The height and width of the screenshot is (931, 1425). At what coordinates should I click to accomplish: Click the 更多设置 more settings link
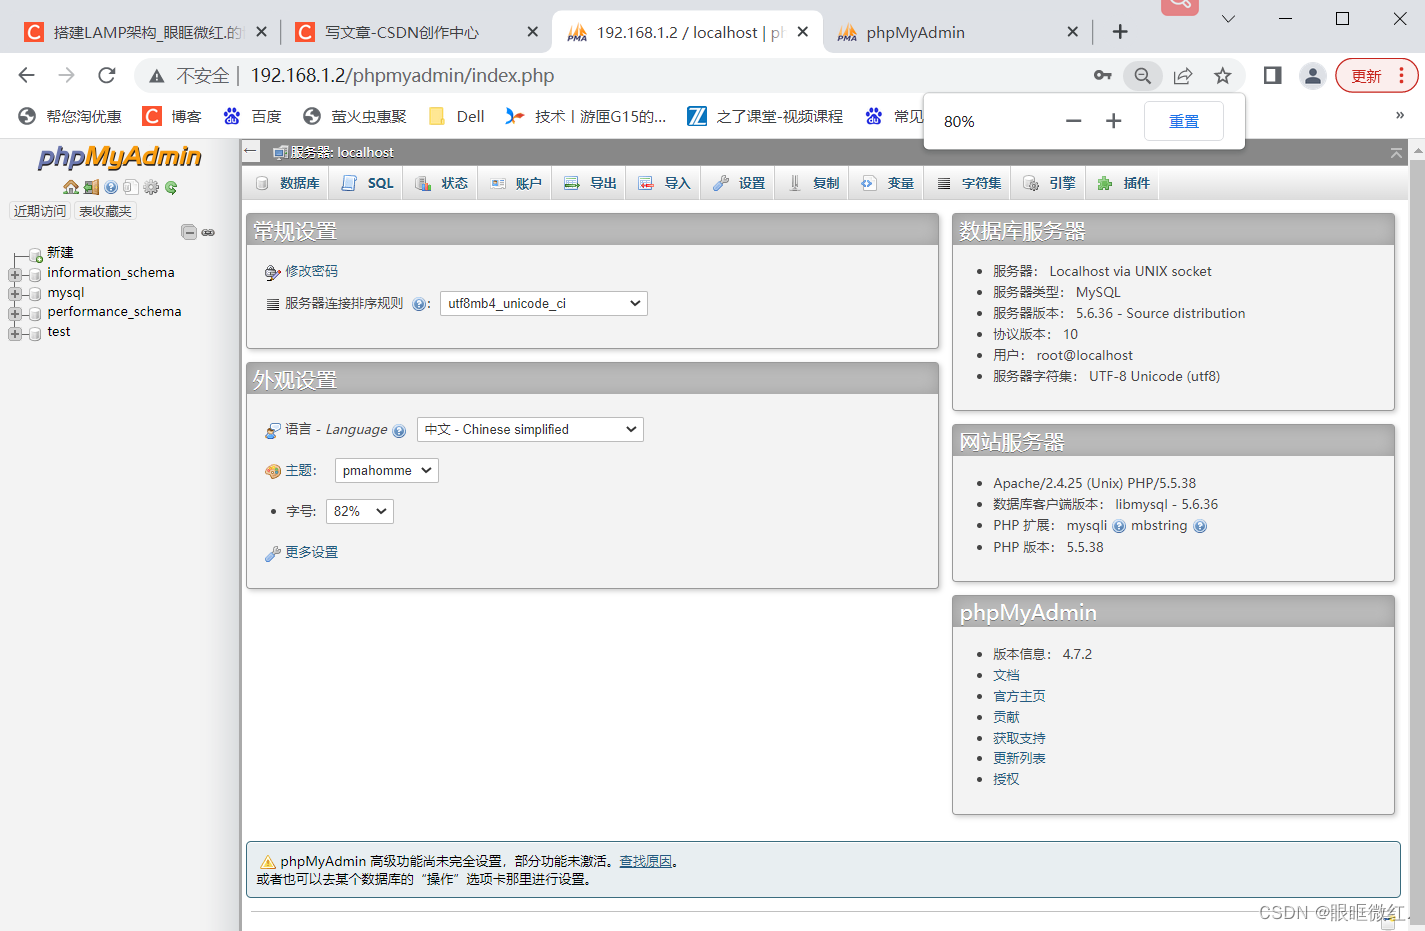coord(311,552)
